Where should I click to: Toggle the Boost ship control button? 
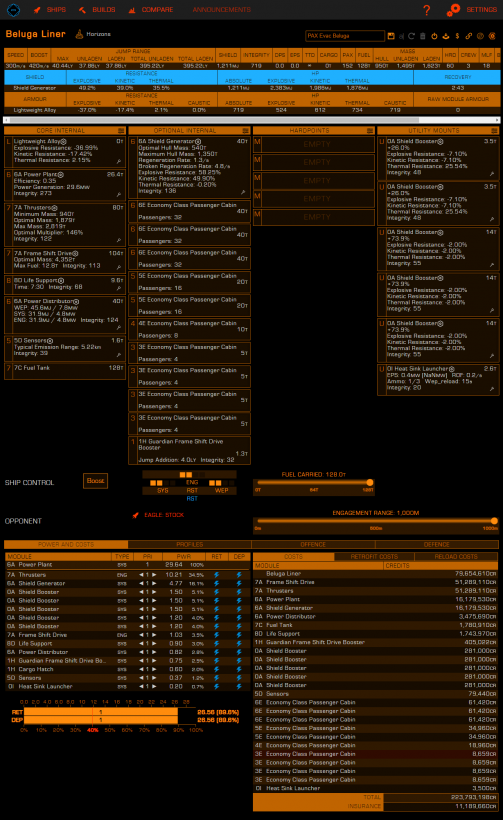pyautogui.click(x=95, y=481)
